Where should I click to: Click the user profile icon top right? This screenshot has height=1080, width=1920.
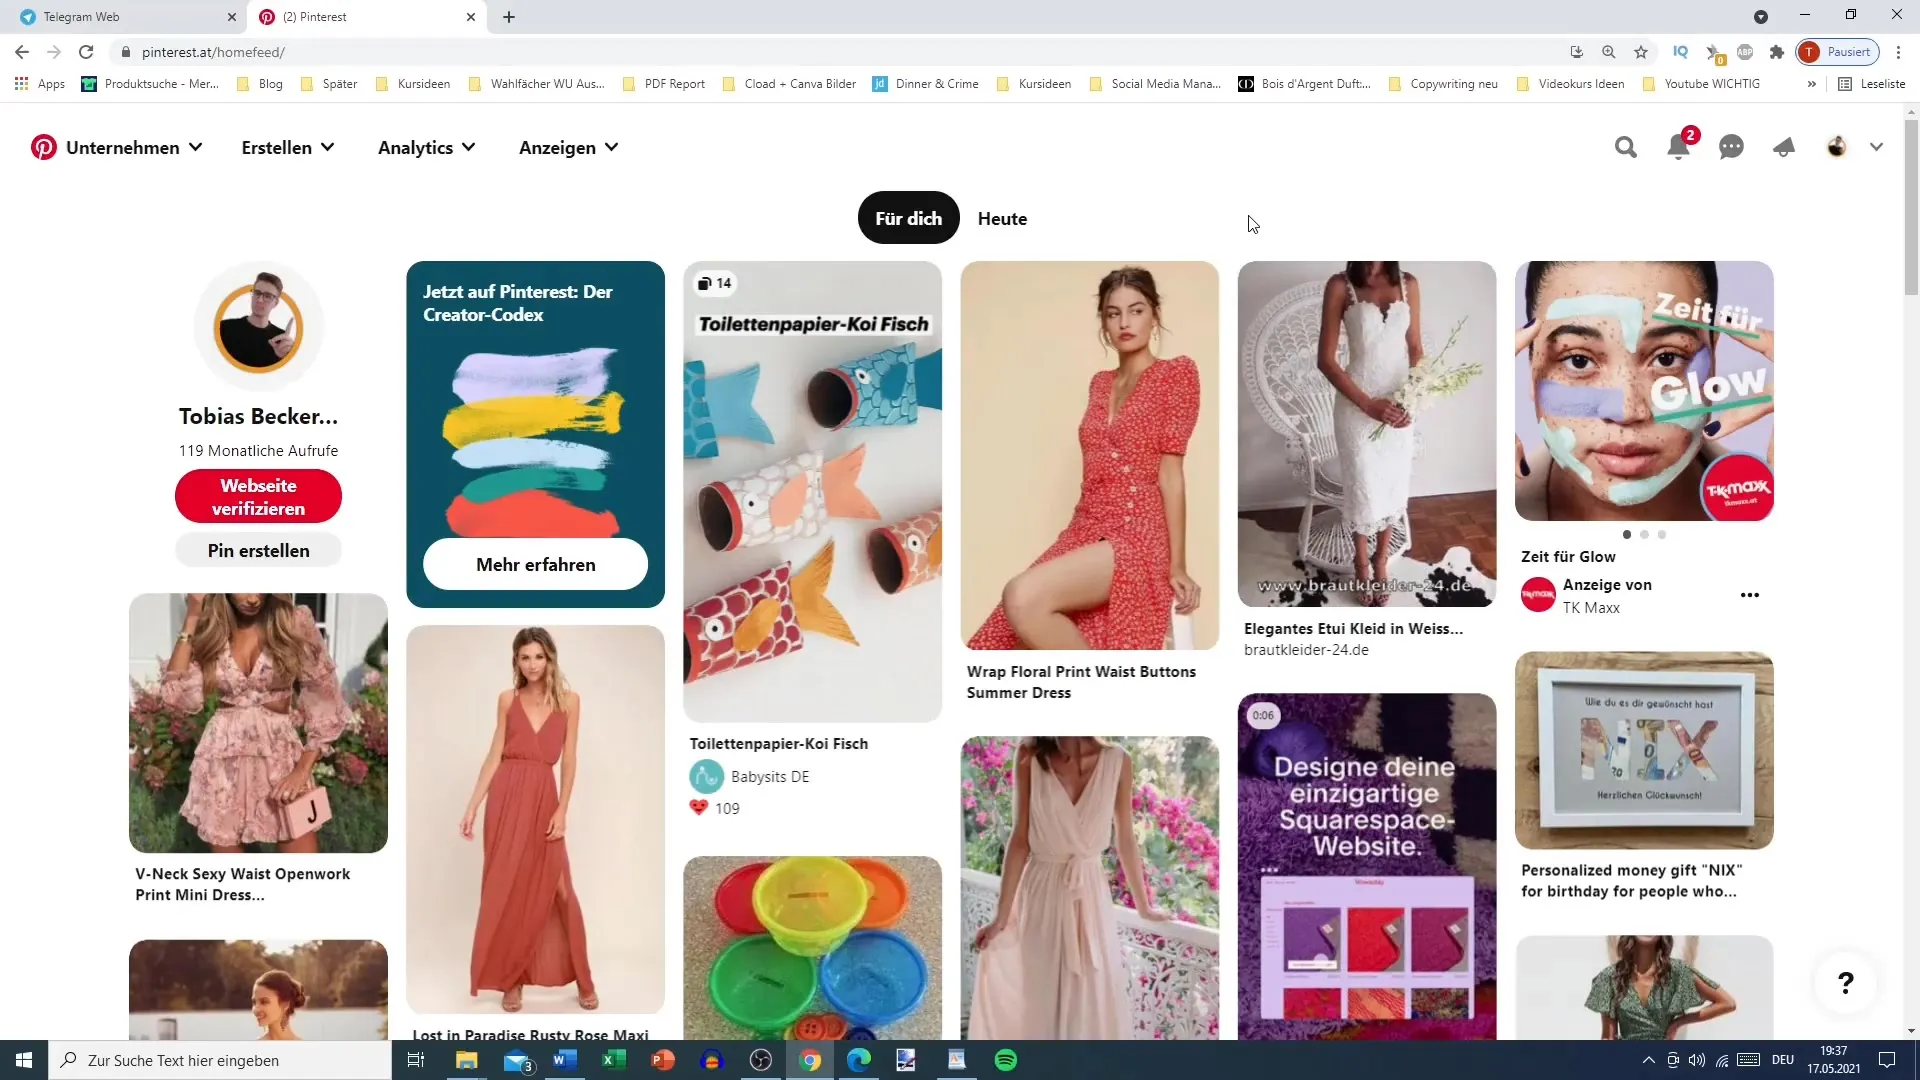click(1838, 146)
